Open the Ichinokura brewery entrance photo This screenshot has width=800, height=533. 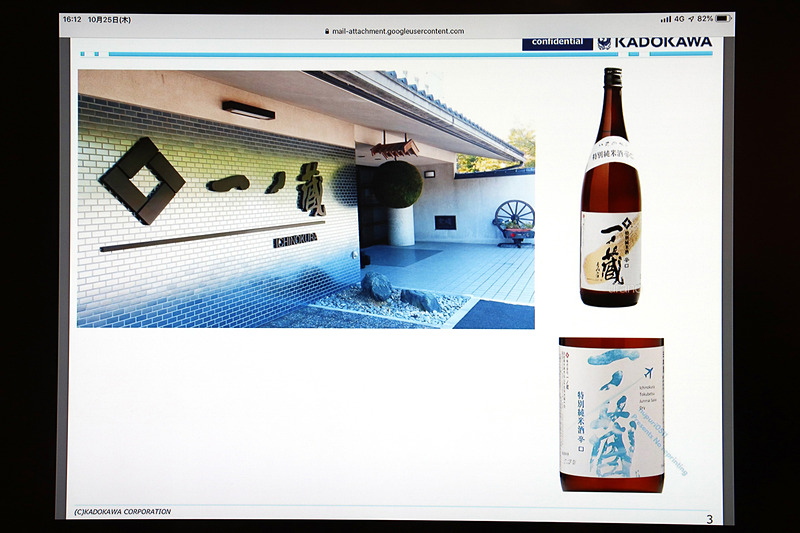(x=306, y=199)
